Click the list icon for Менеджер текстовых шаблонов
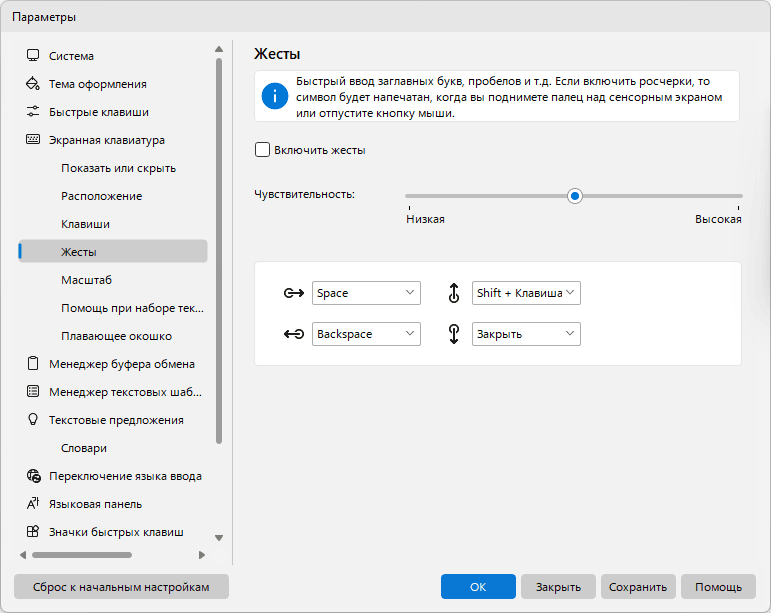Image resolution: width=771 pixels, height=613 pixels. 33,392
